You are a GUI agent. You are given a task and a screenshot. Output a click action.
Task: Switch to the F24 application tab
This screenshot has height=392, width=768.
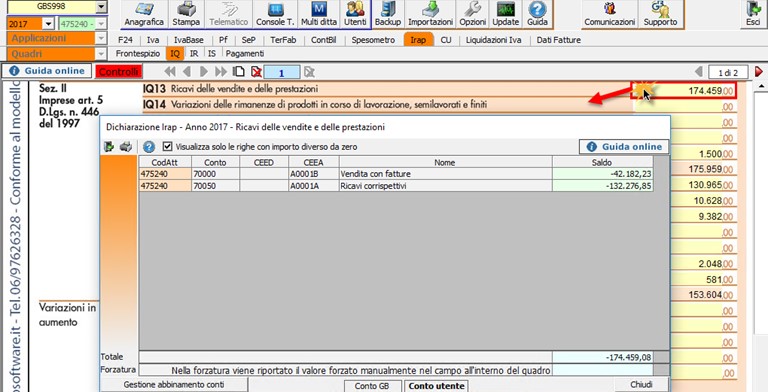tap(125, 40)
